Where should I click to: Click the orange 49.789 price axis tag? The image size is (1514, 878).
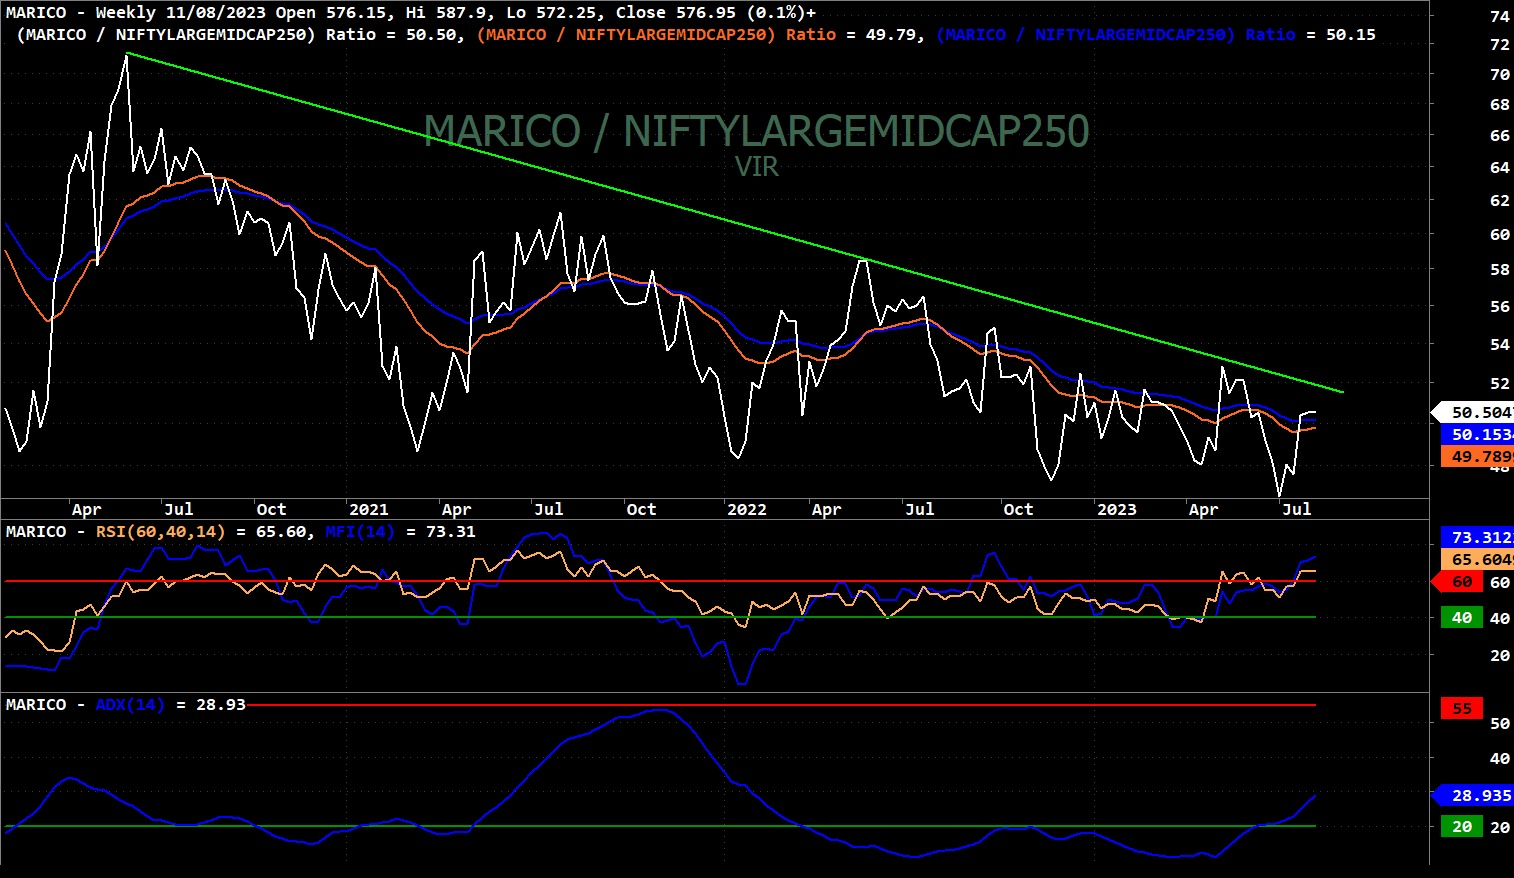[1477, 456]
